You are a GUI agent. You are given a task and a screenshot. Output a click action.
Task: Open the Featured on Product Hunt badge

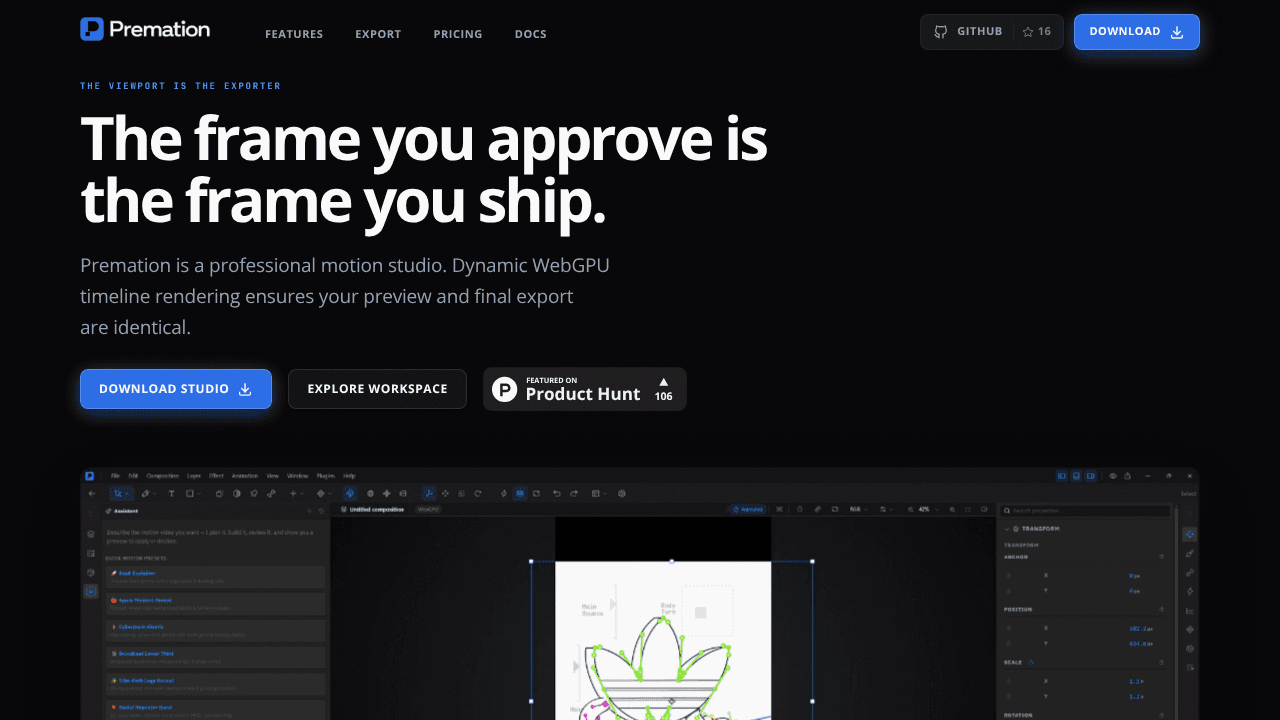point(585,389)
